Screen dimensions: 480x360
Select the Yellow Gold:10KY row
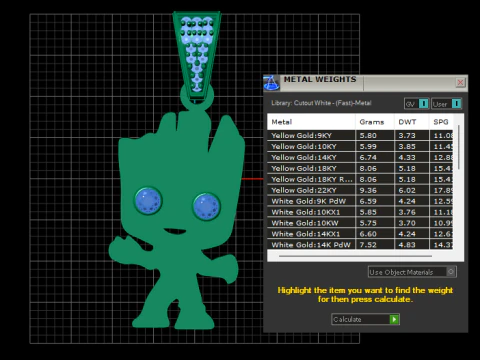360,146
